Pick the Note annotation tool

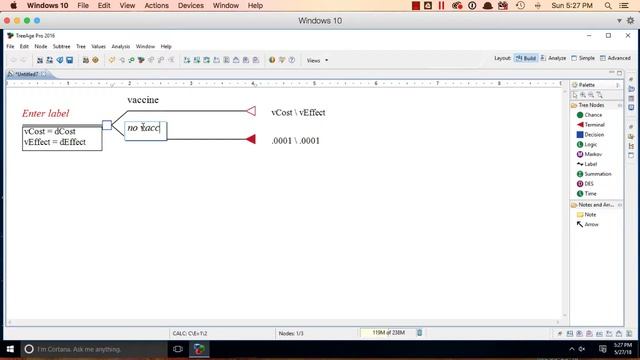coord(587,214)
